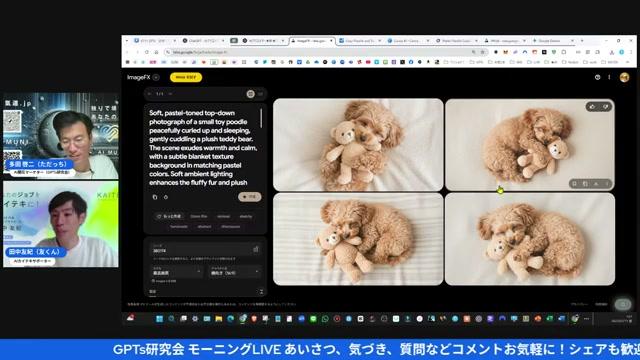Toggle the seed lock icon

click(x=256, y=249)
